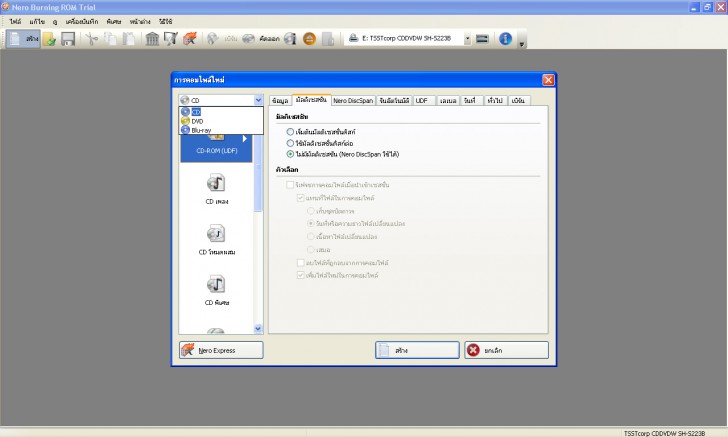
Task: Click the Disc Info toolbar icon
Action: click(x=291, y=39)
